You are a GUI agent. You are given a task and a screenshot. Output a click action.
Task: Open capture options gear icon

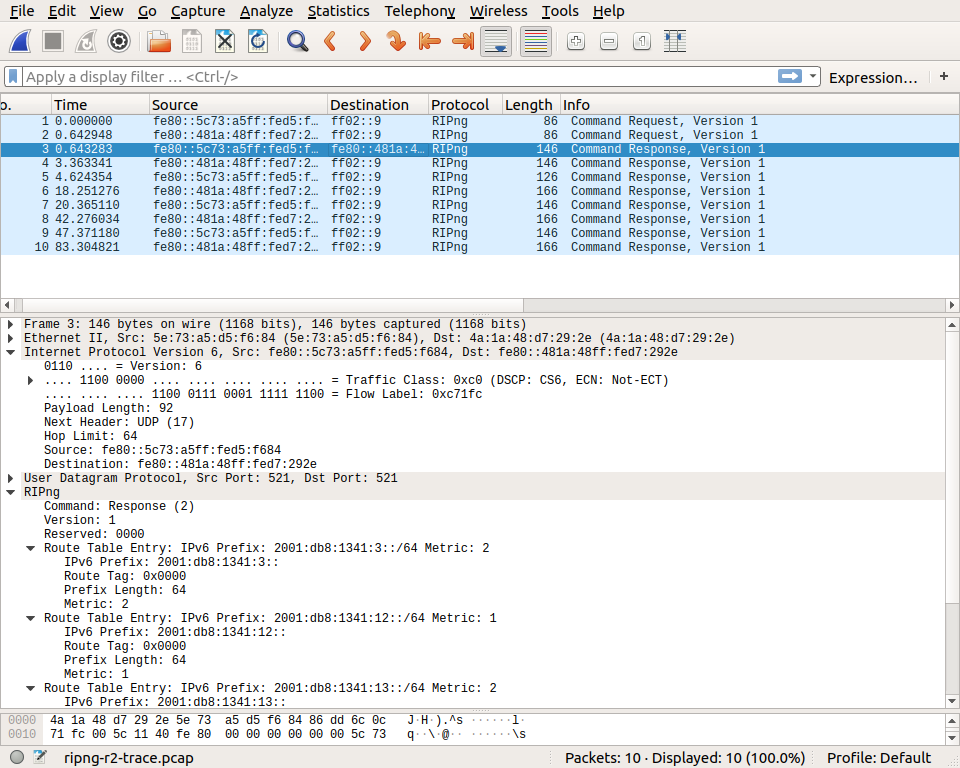(x=119, y=42)
